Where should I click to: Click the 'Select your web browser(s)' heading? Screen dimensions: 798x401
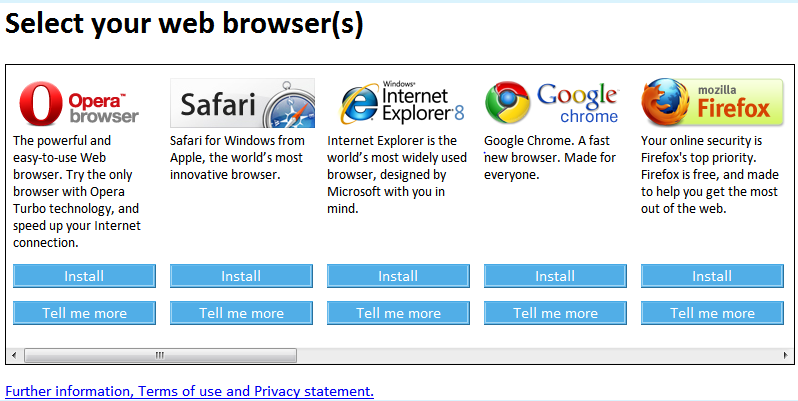tap(184, 23)
